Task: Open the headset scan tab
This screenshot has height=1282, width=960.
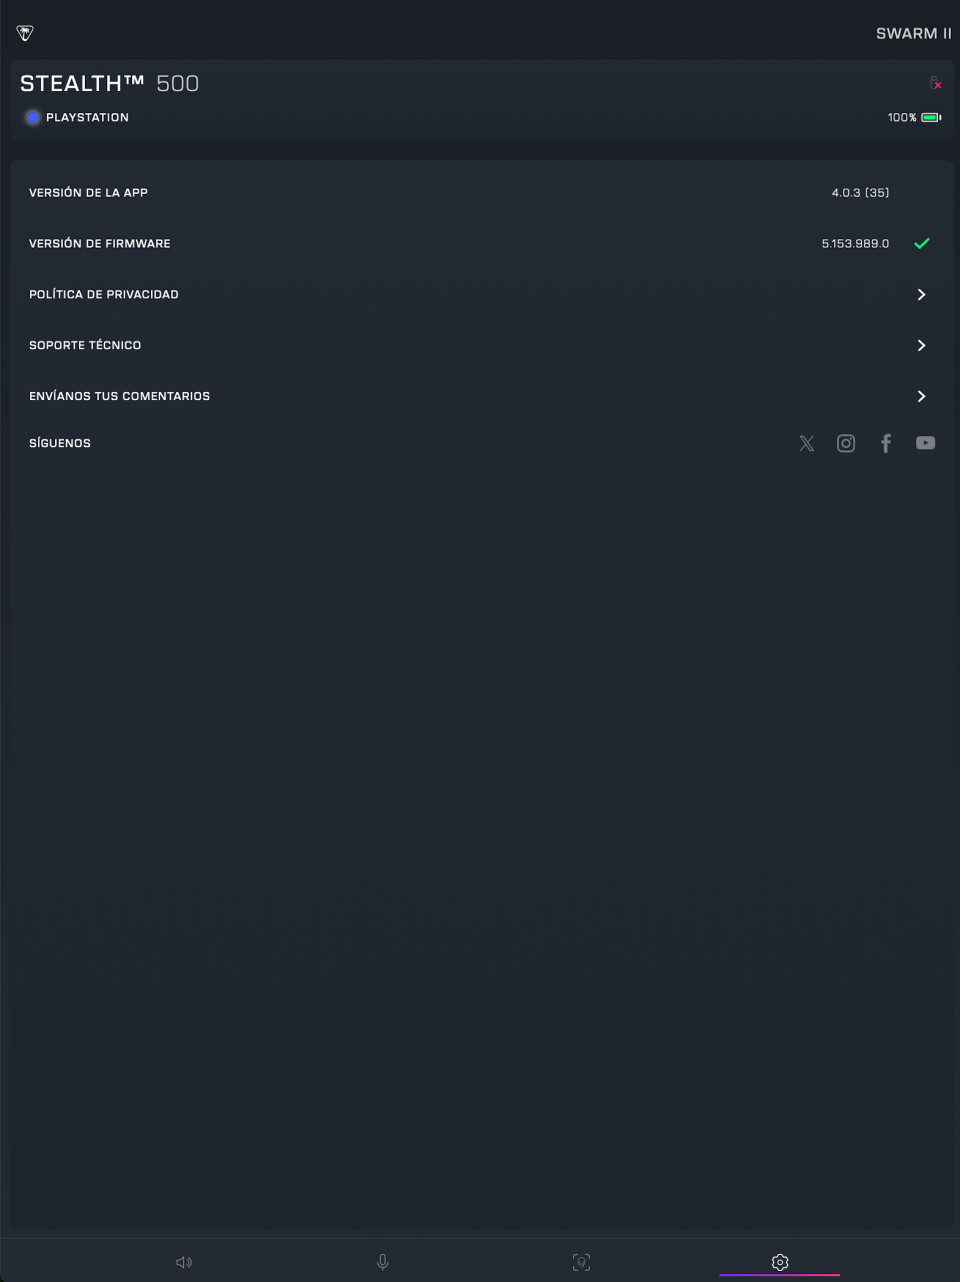Action: [581, 1262]
